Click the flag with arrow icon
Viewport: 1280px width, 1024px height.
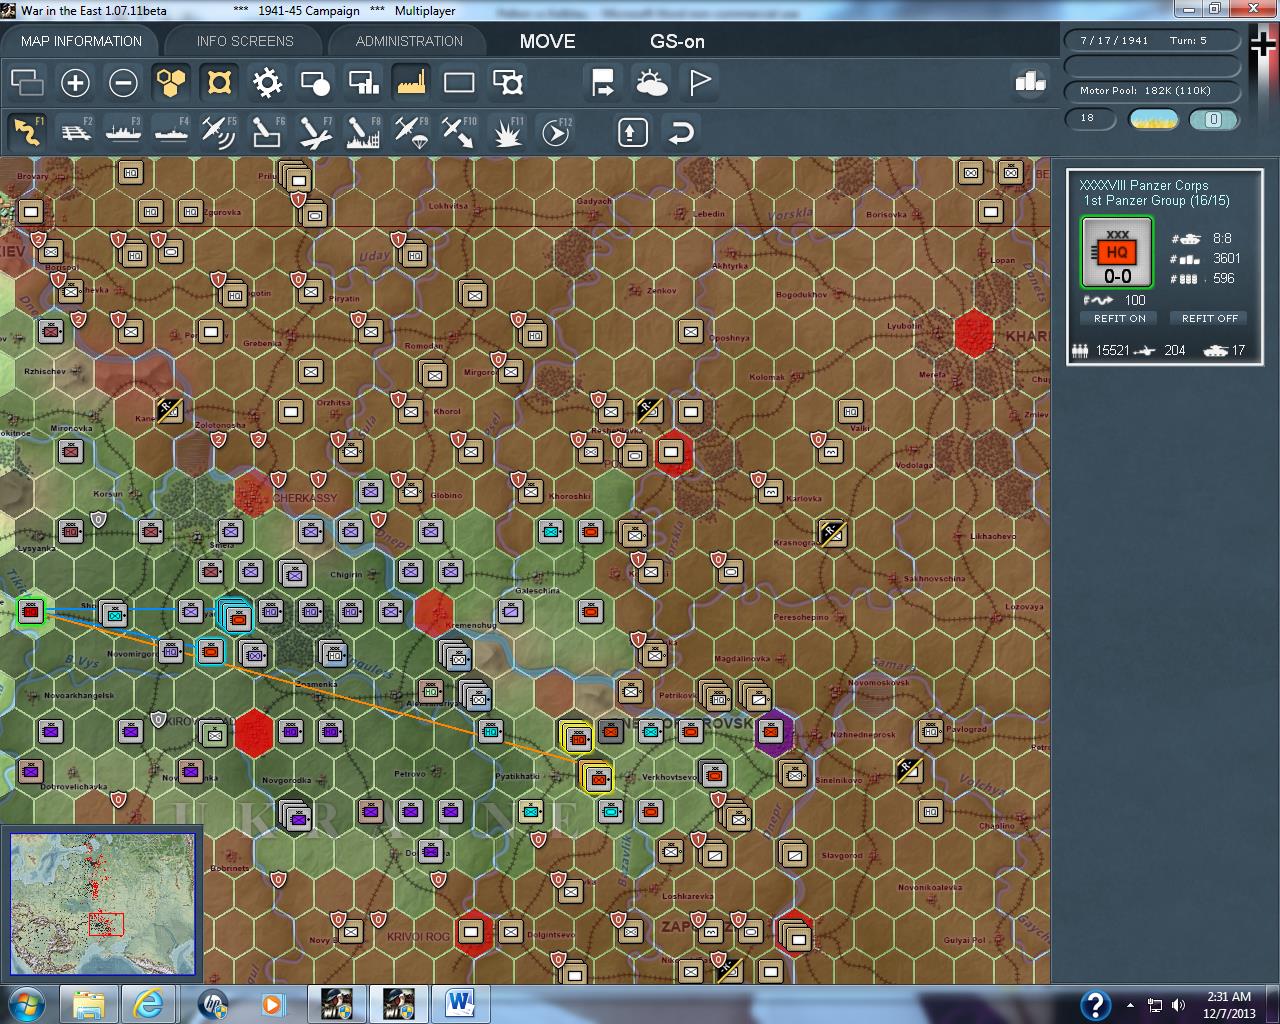(603, 82)
